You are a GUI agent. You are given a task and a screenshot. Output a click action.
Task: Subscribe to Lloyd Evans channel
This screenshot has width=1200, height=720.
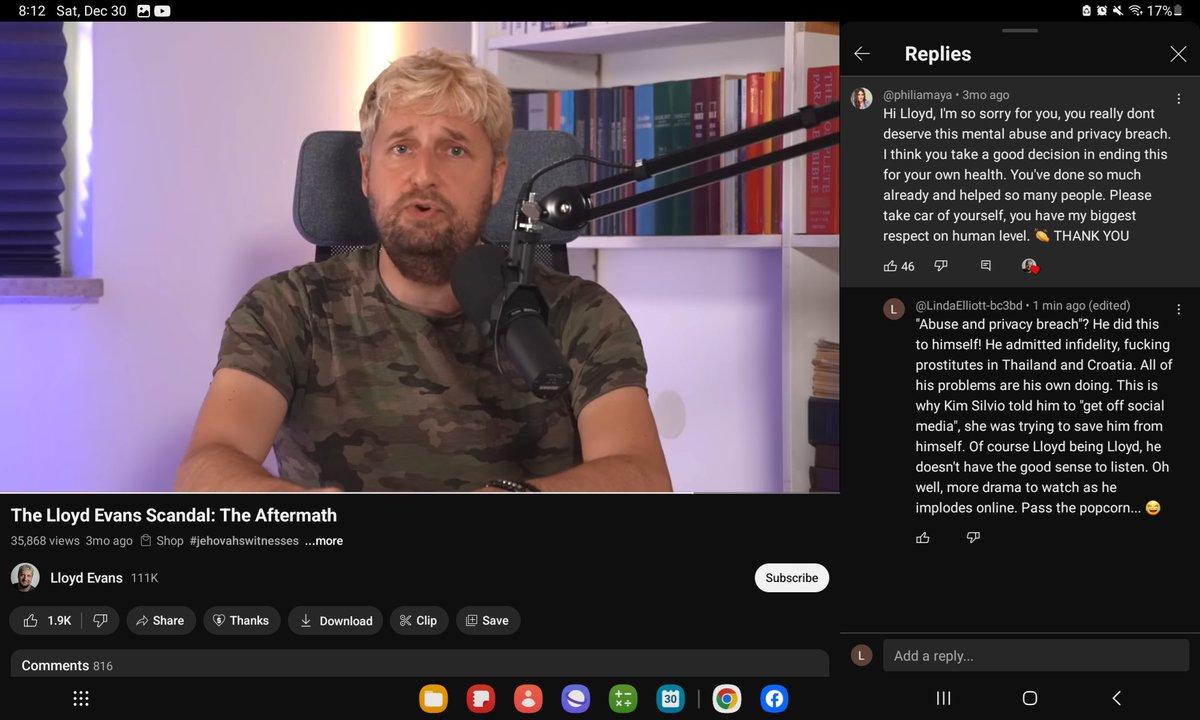point(792,578)
